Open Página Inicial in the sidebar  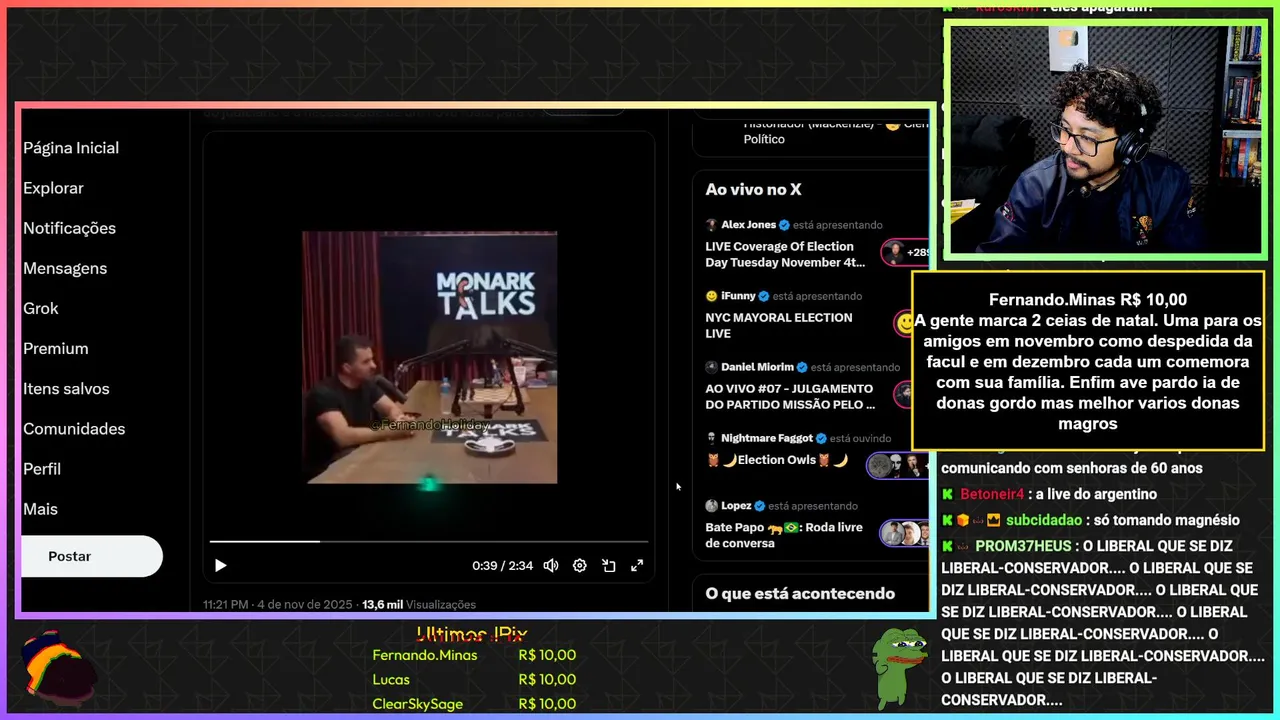(71, 148)
